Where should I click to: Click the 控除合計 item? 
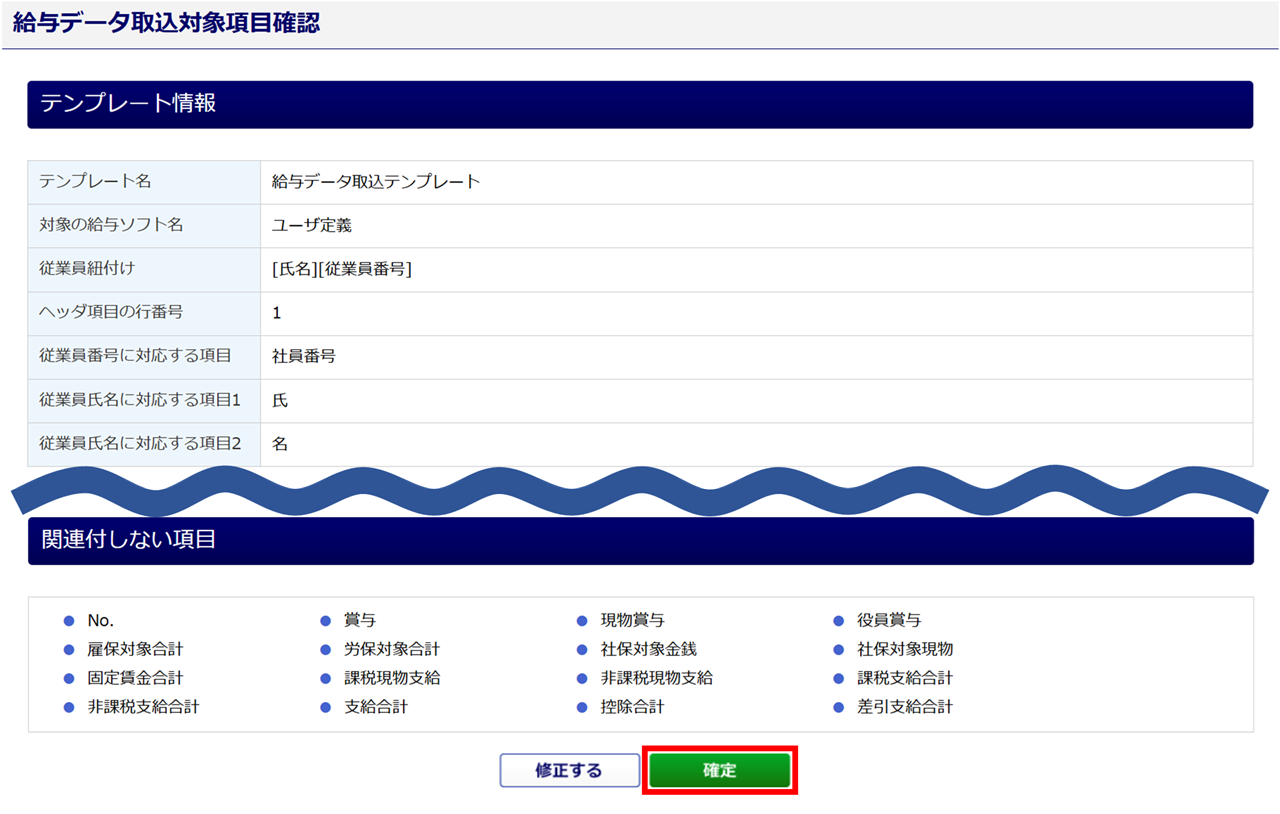pos(632,707)
